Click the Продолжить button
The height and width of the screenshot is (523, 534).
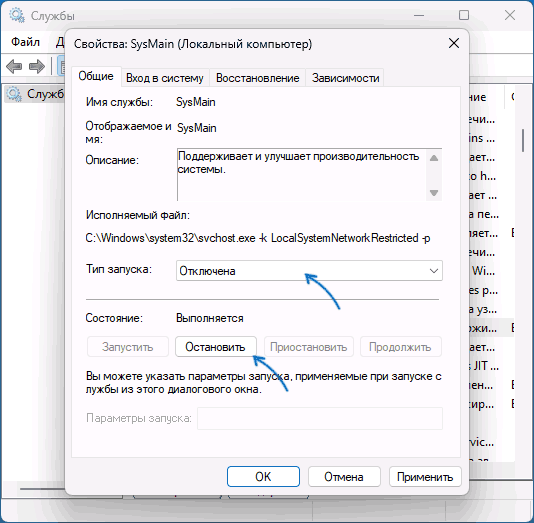[x=400, y=347]
